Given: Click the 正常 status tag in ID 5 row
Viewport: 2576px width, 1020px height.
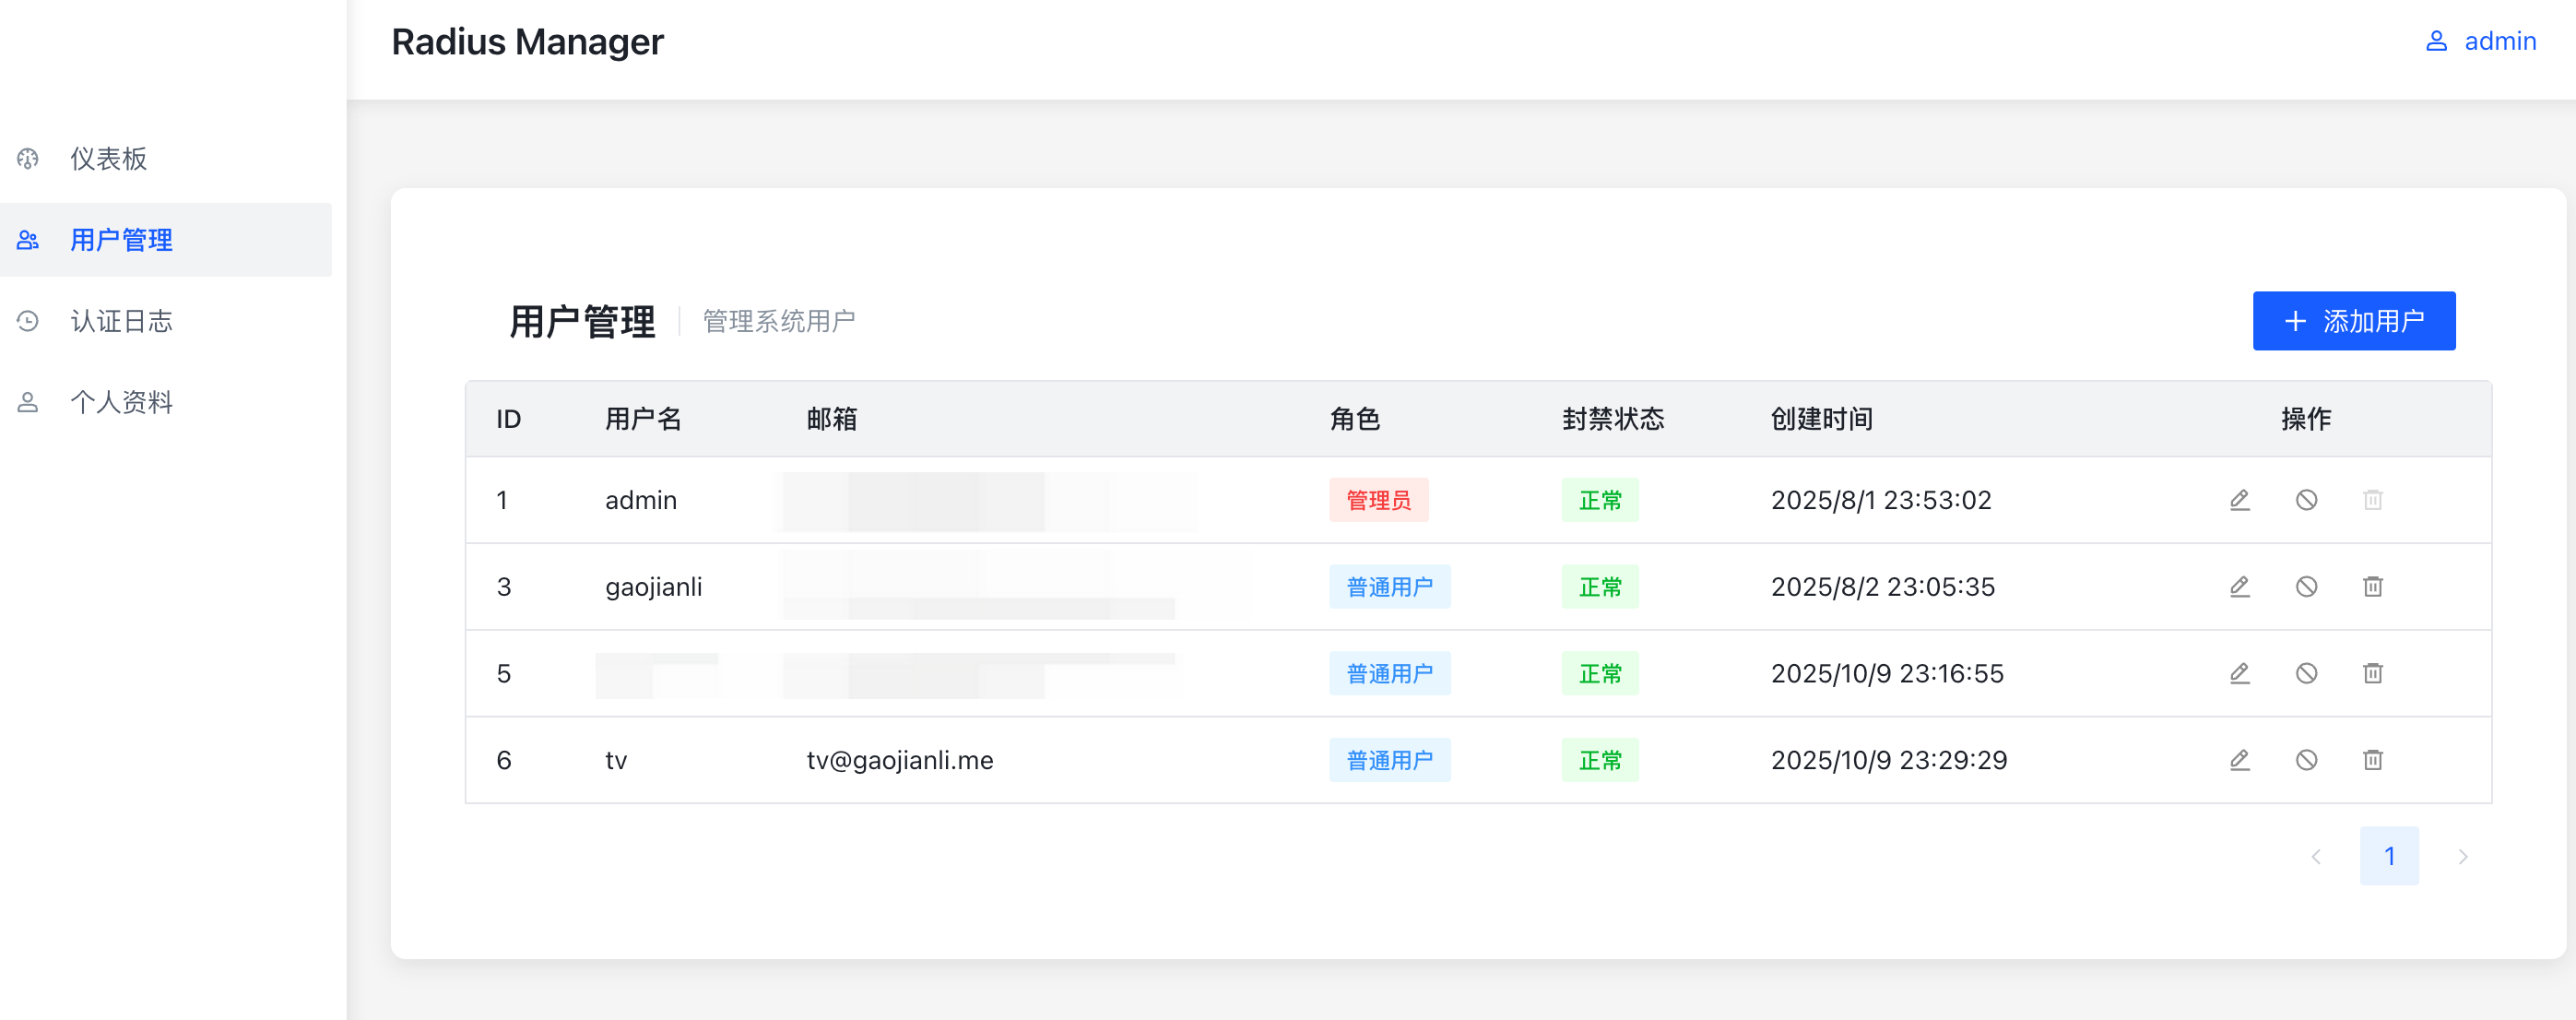Looking at the screenshot, I should click(x=1600, y=673).
